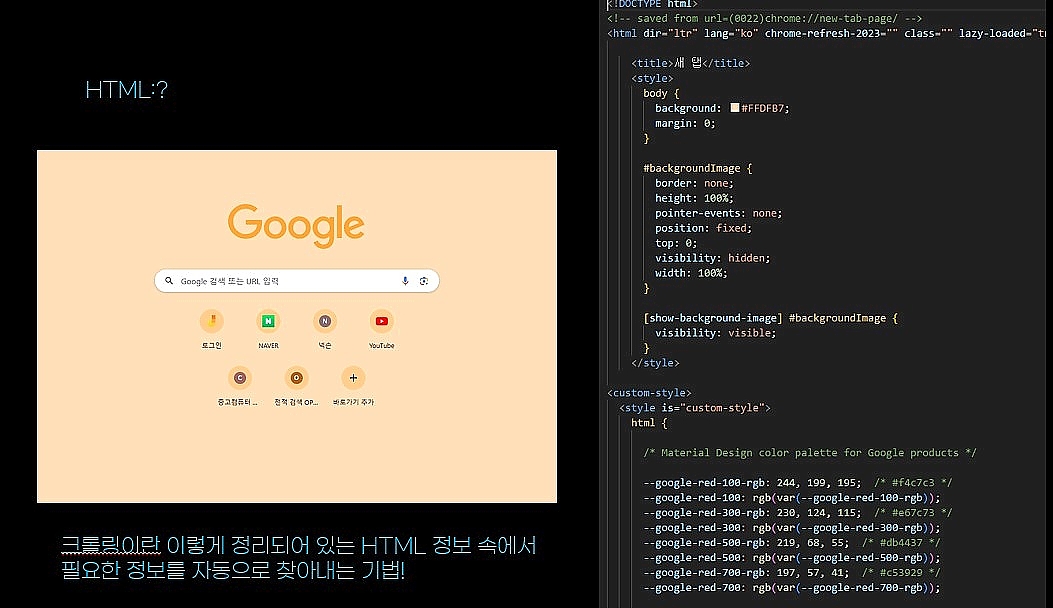The width and height of the screenshot is (1053, 608).
Task: Open the NAVER shortcut tile
Action: (x=268, y=329)
